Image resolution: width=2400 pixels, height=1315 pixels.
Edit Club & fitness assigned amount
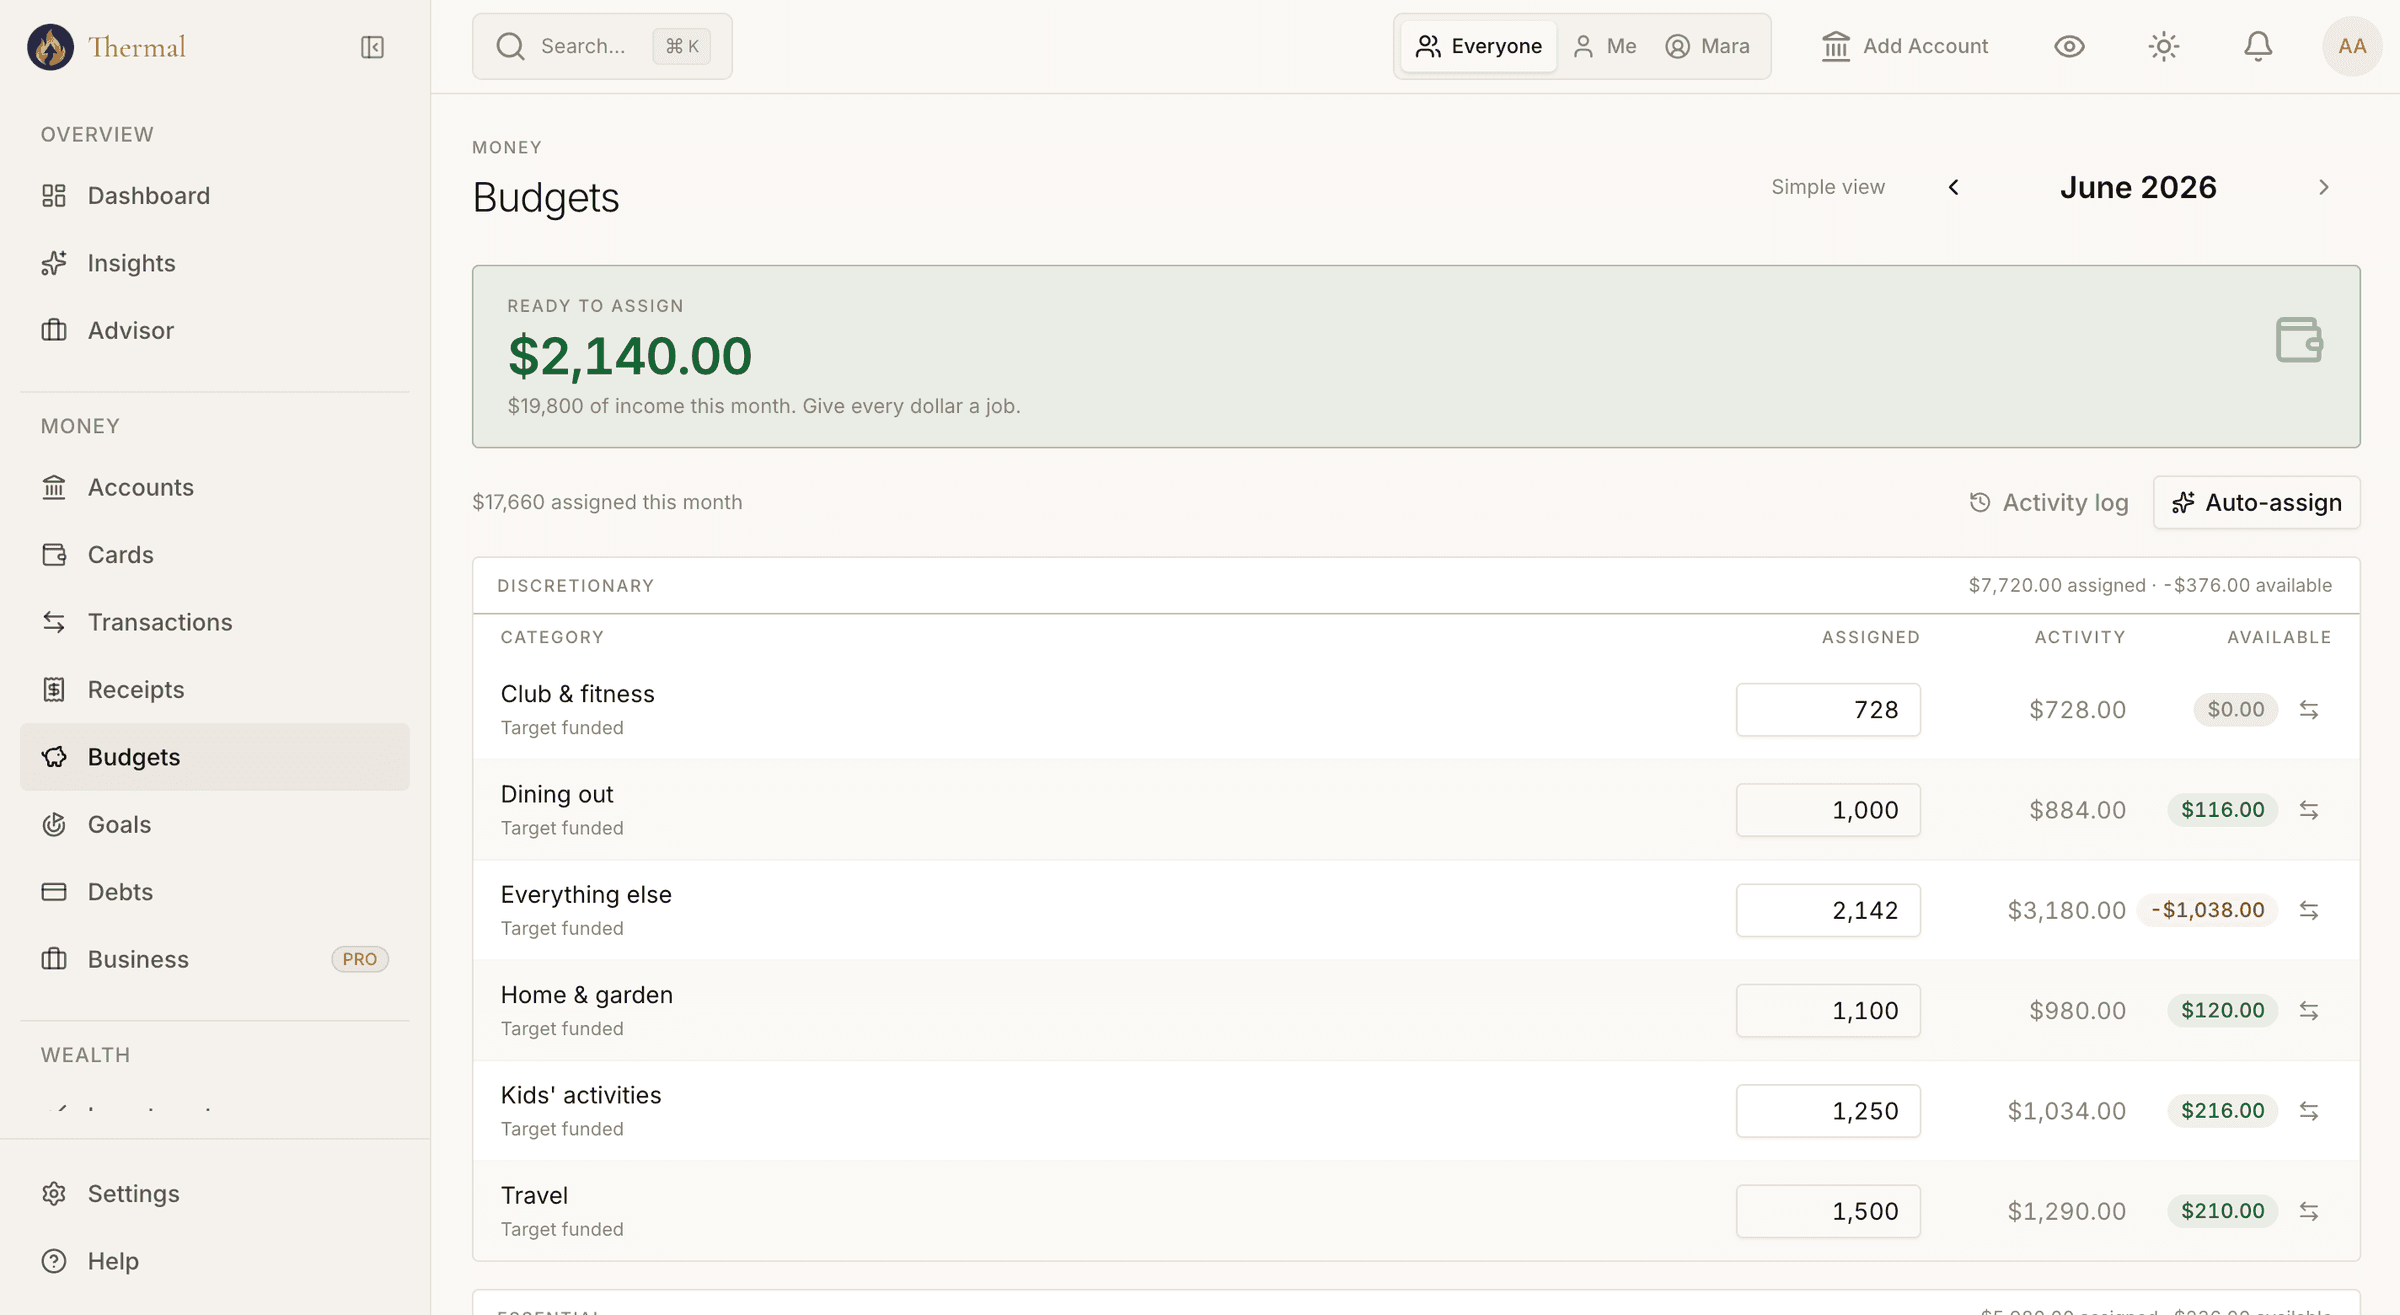tap(1828, 709)
